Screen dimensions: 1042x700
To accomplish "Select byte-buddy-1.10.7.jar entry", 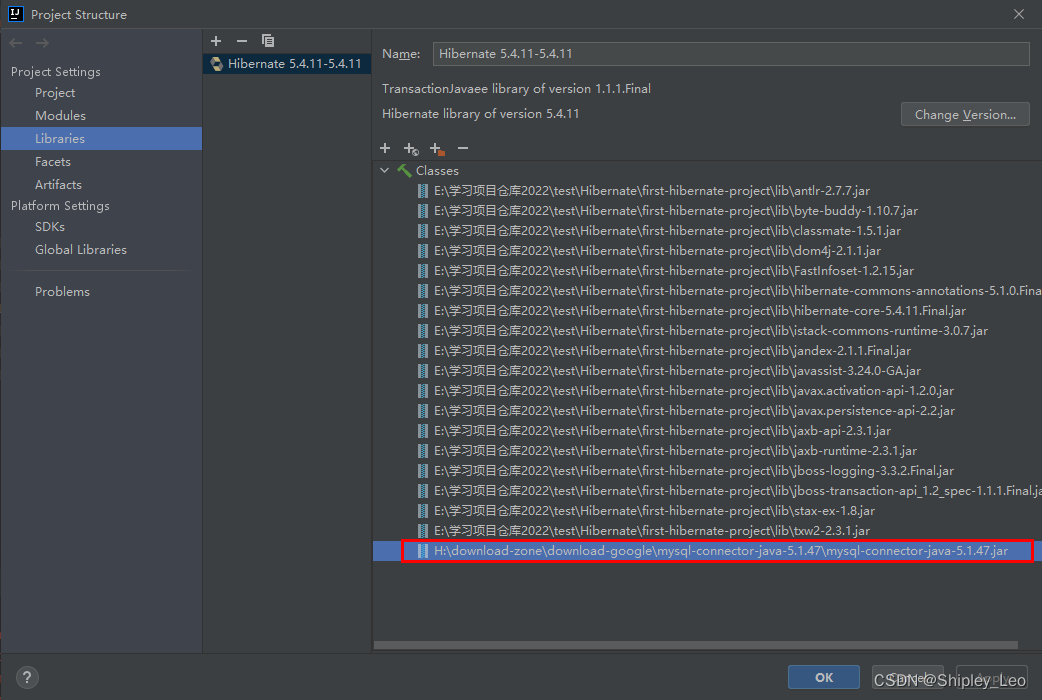I will [675, 211].
